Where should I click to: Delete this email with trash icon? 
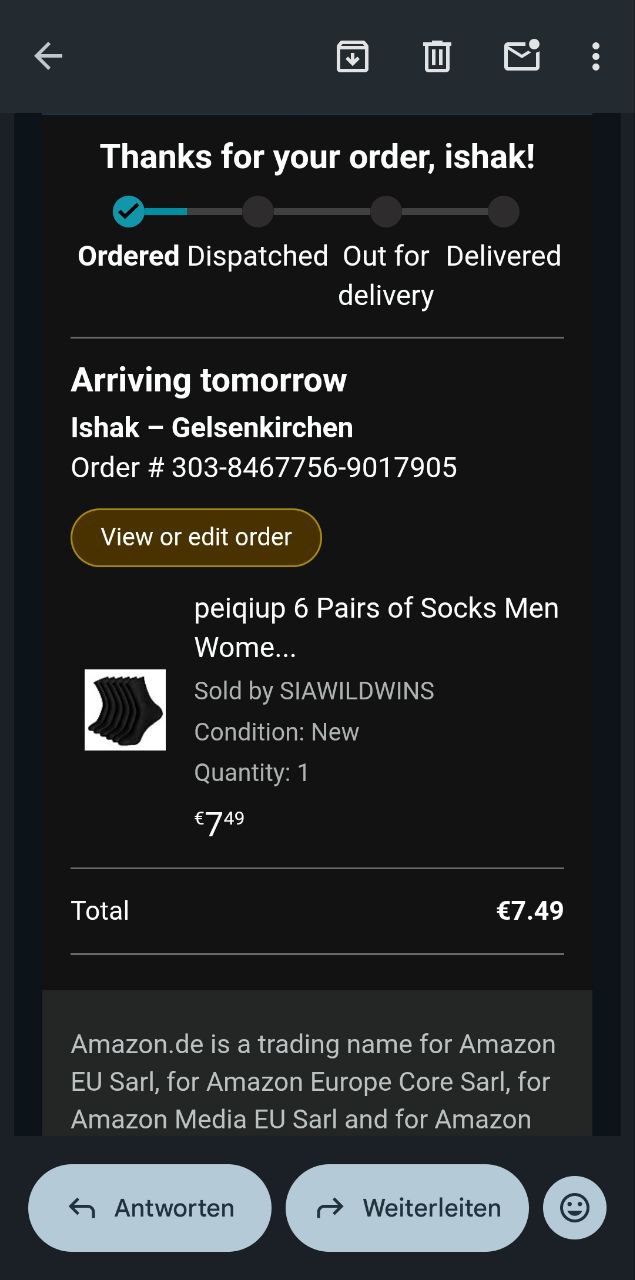(x=437, y=56)
